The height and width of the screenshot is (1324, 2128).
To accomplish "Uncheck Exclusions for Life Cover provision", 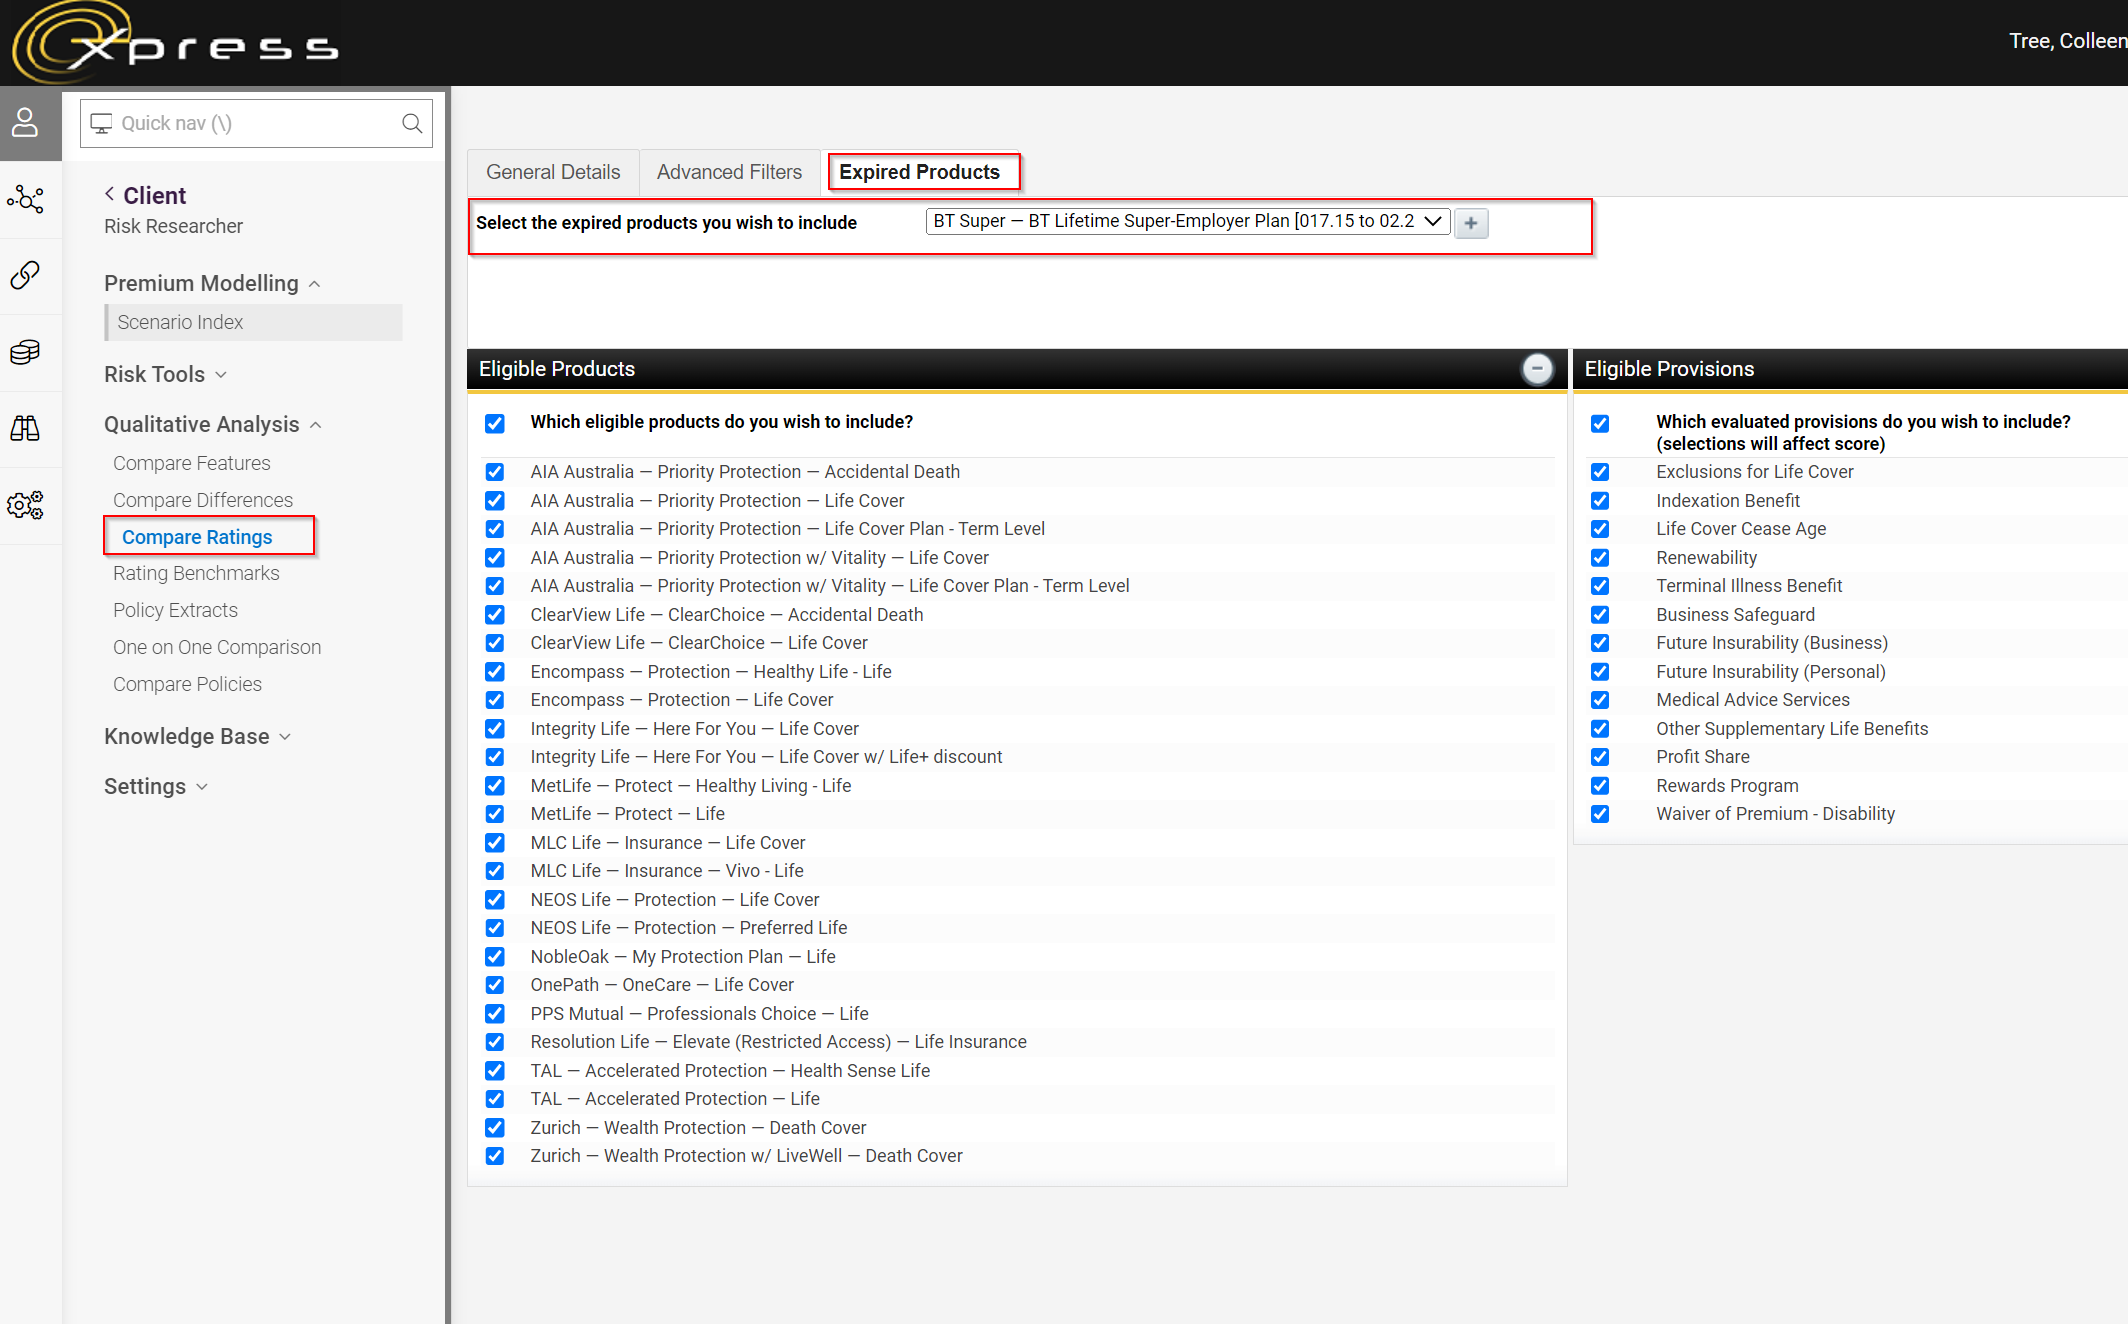I will 1600,472.
